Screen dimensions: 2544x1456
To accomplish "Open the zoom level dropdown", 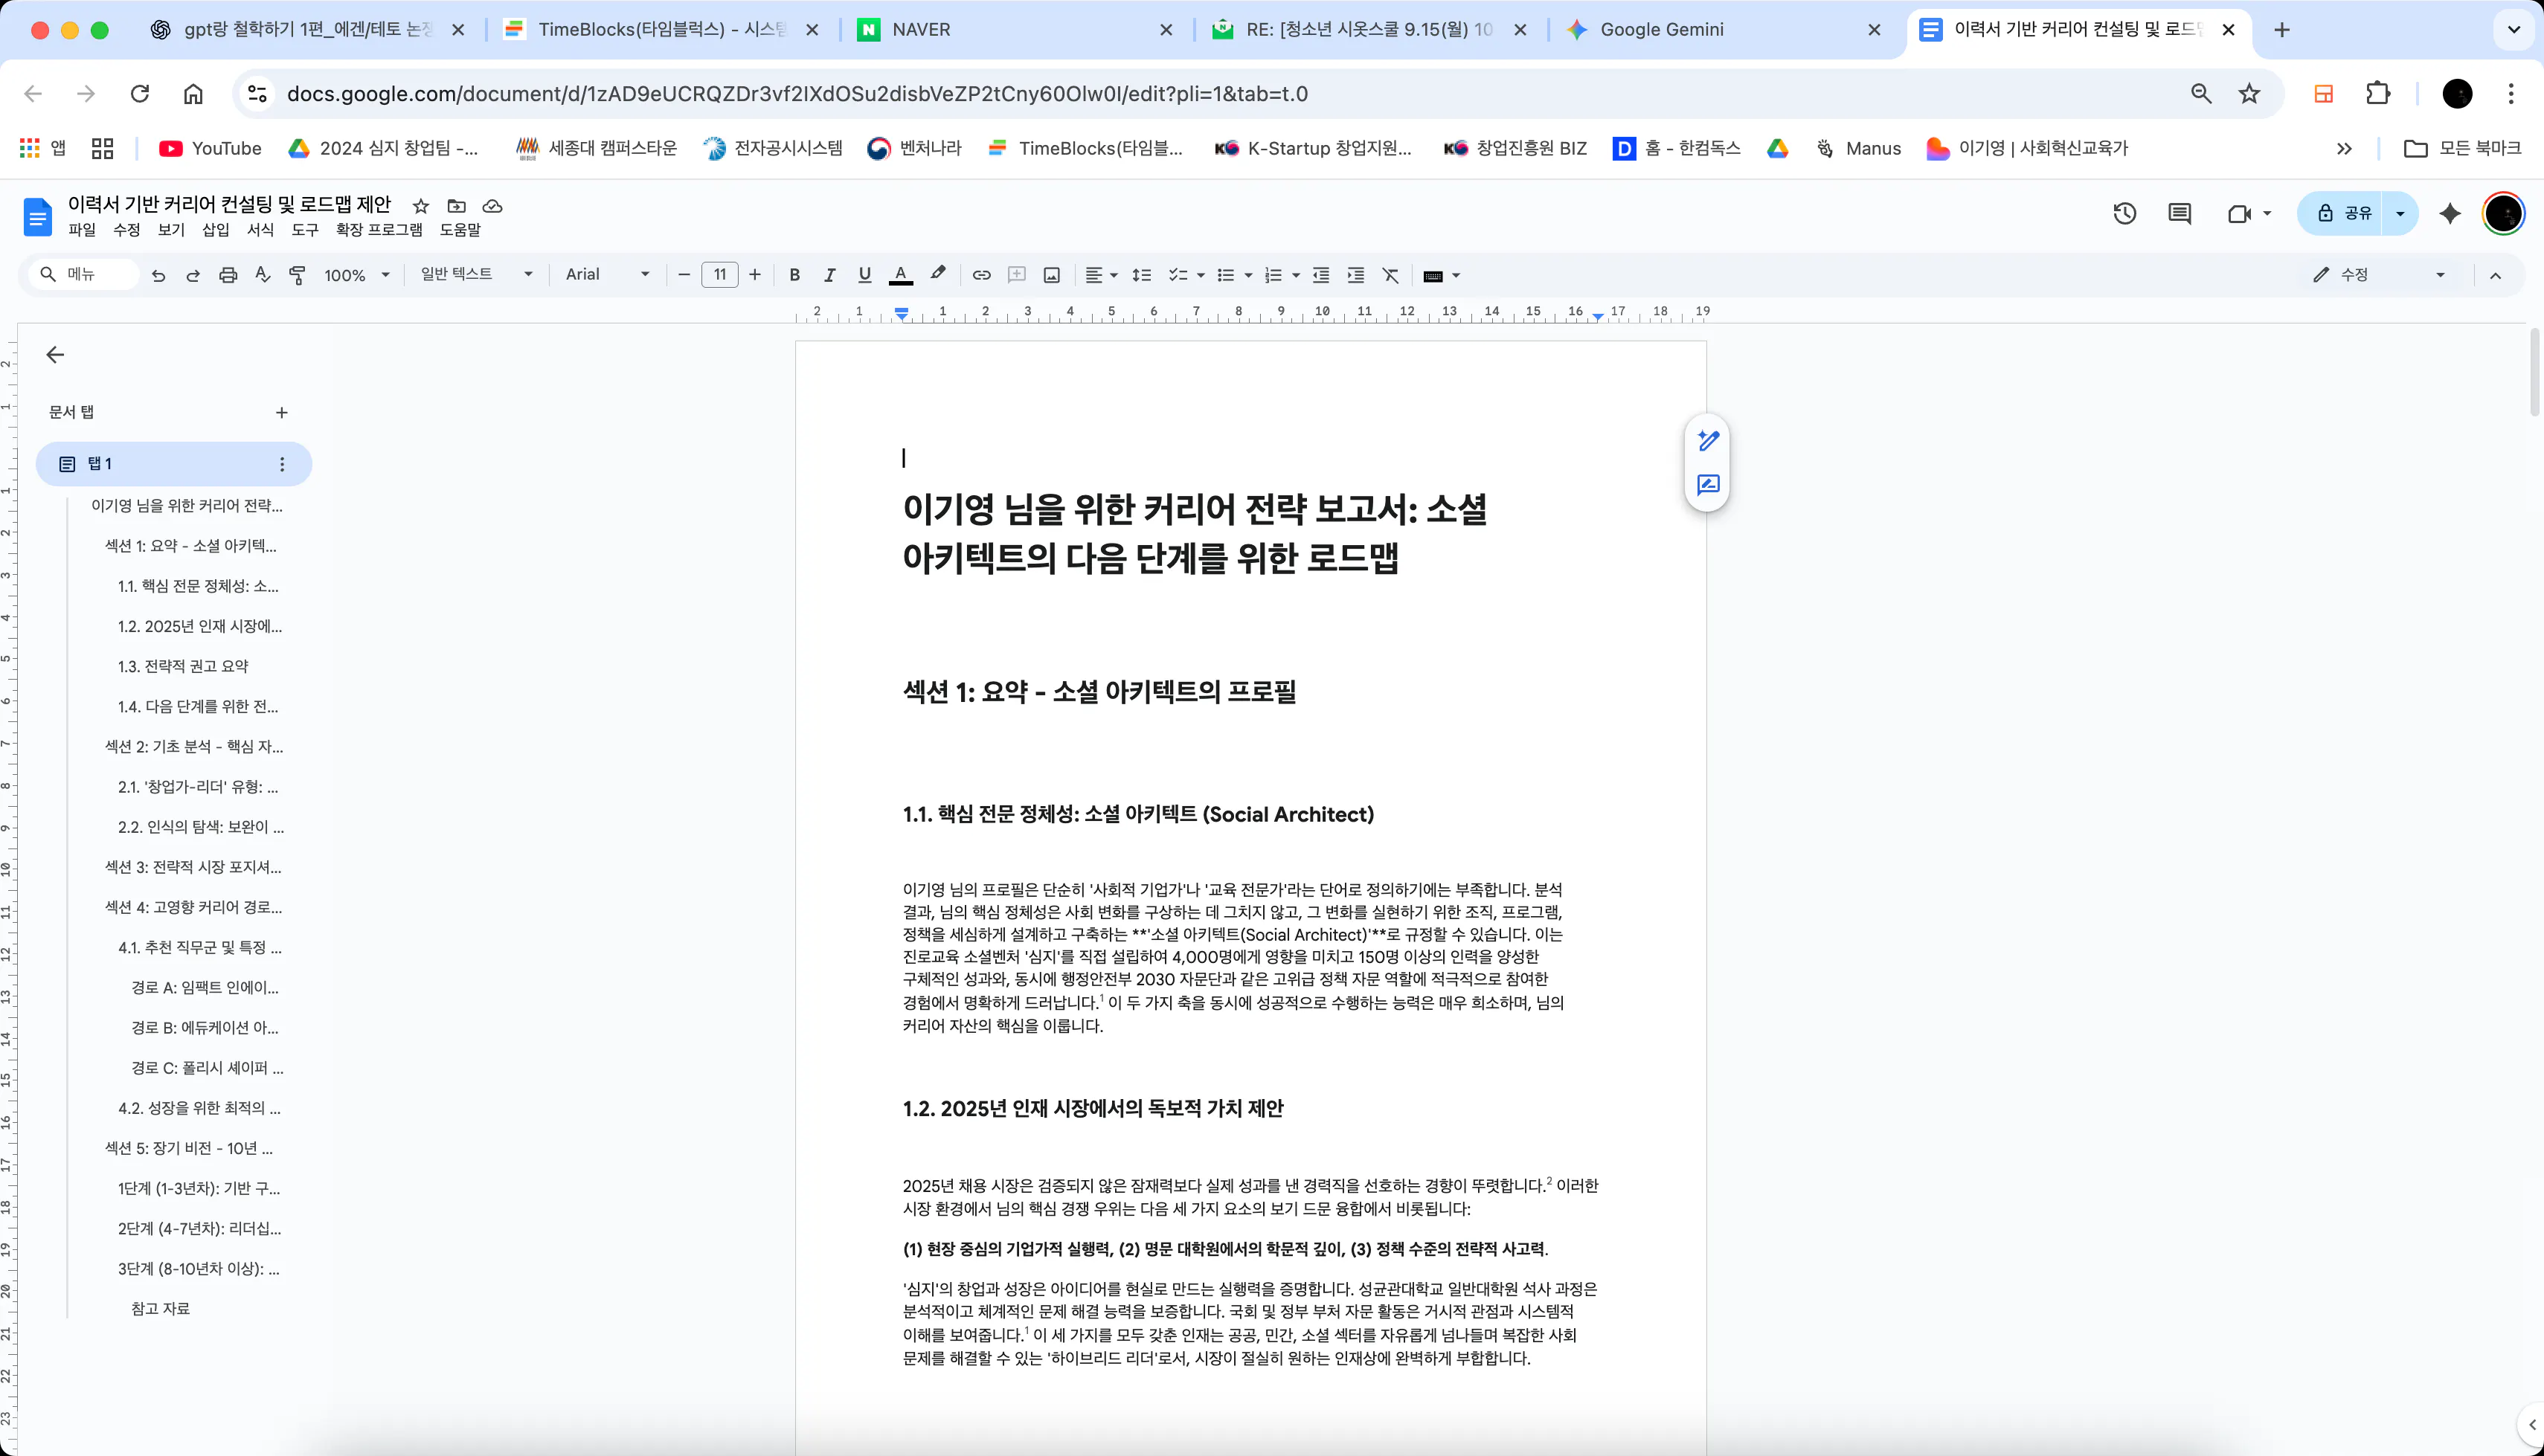I will pos(355,275).
